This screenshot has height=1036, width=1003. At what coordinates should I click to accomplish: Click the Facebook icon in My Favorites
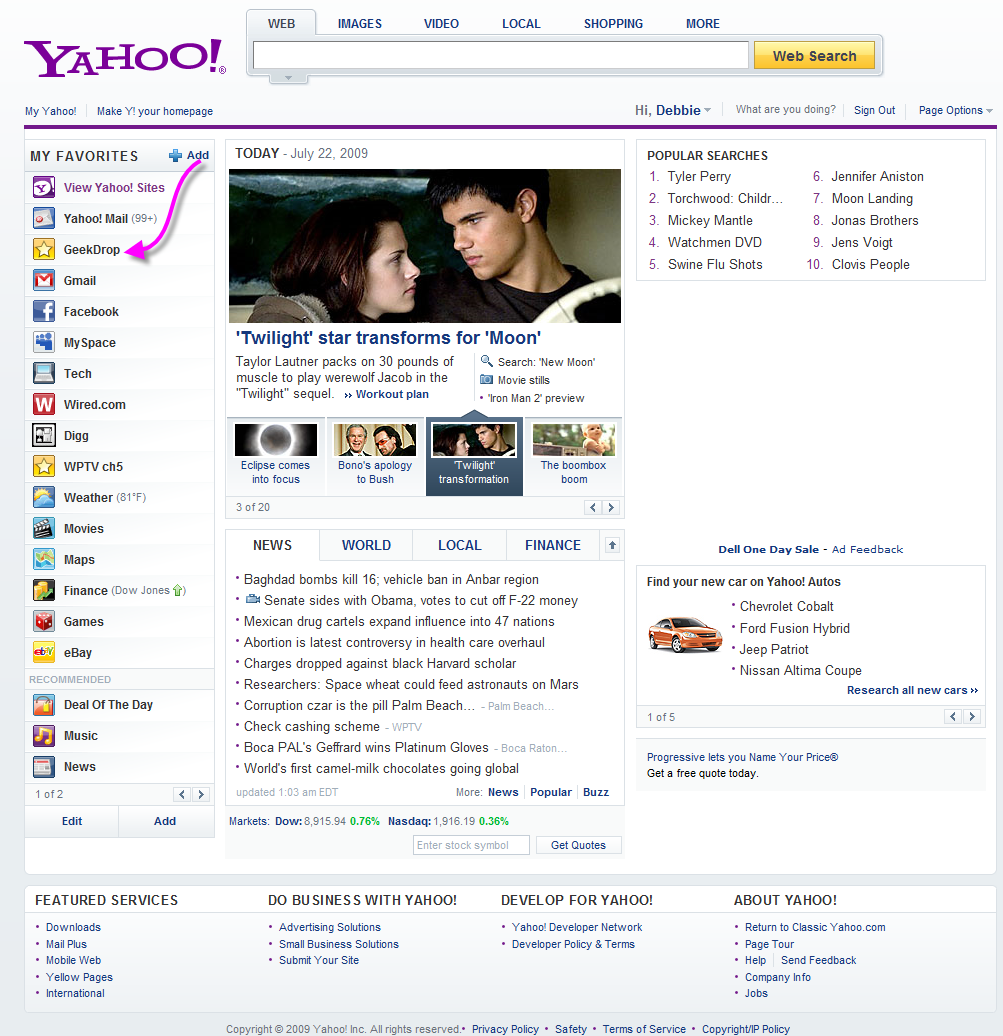point(44,312)
